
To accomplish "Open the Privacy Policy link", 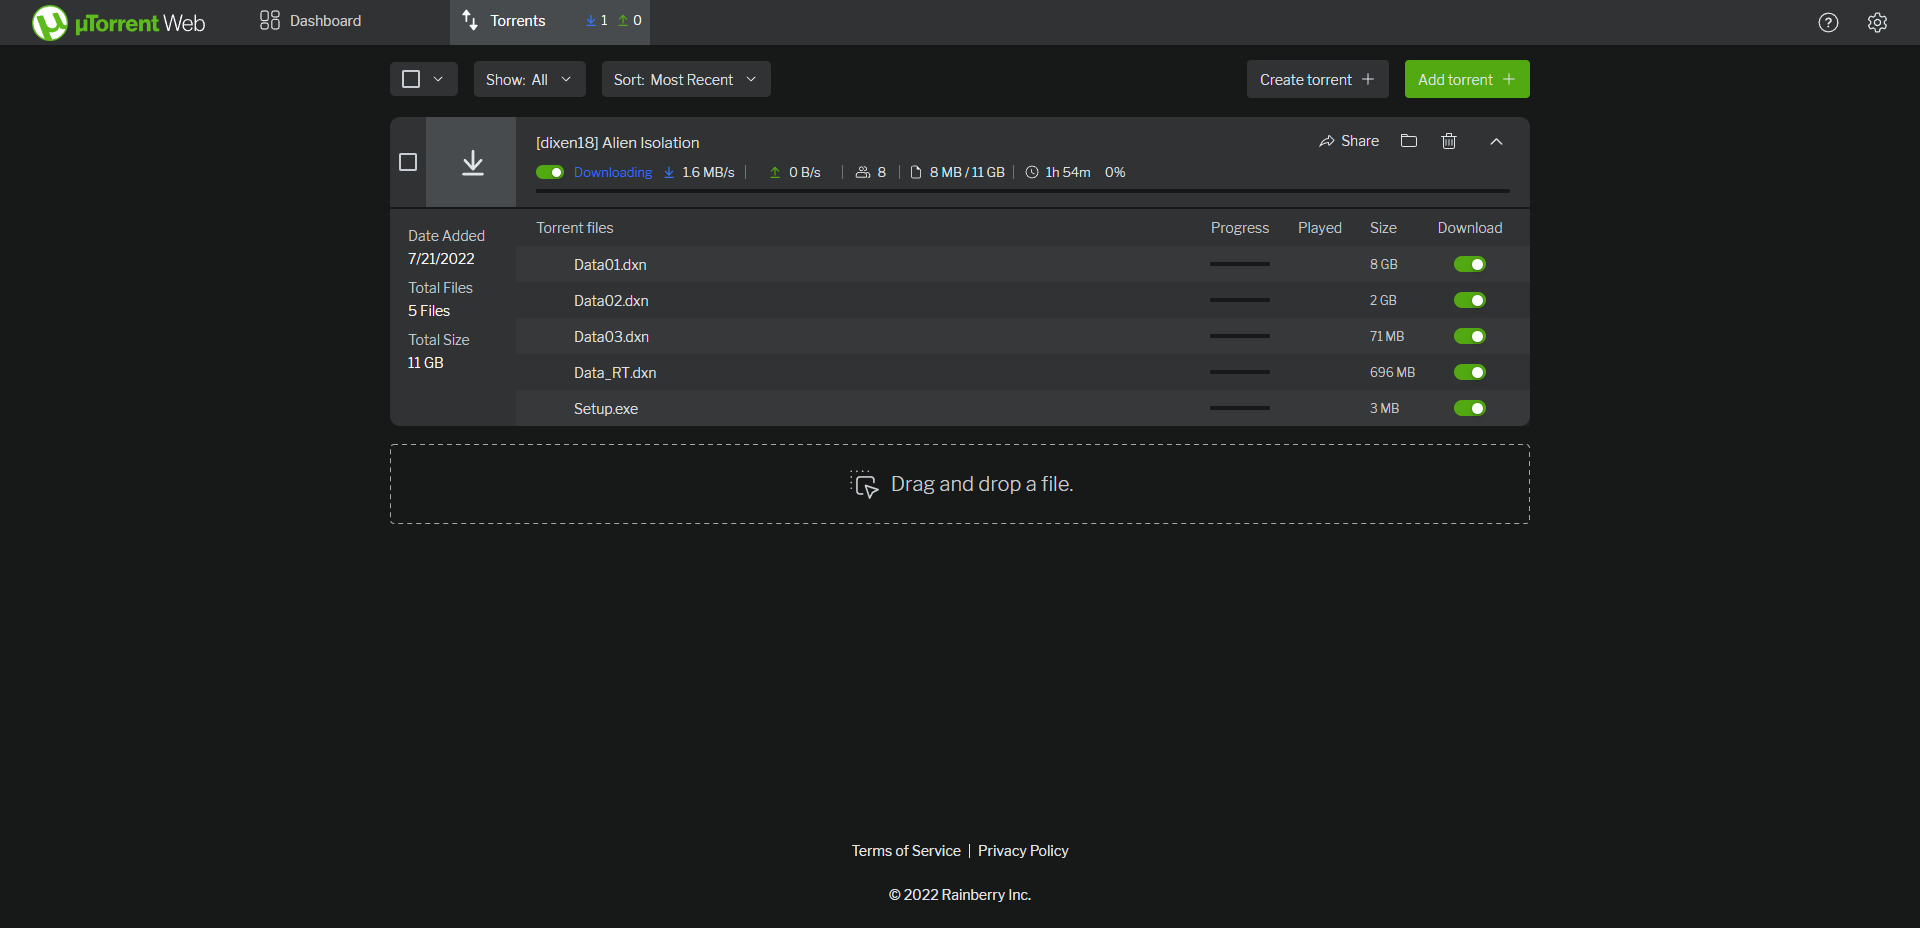I will pyautogui.click(x=1023, y=851).
